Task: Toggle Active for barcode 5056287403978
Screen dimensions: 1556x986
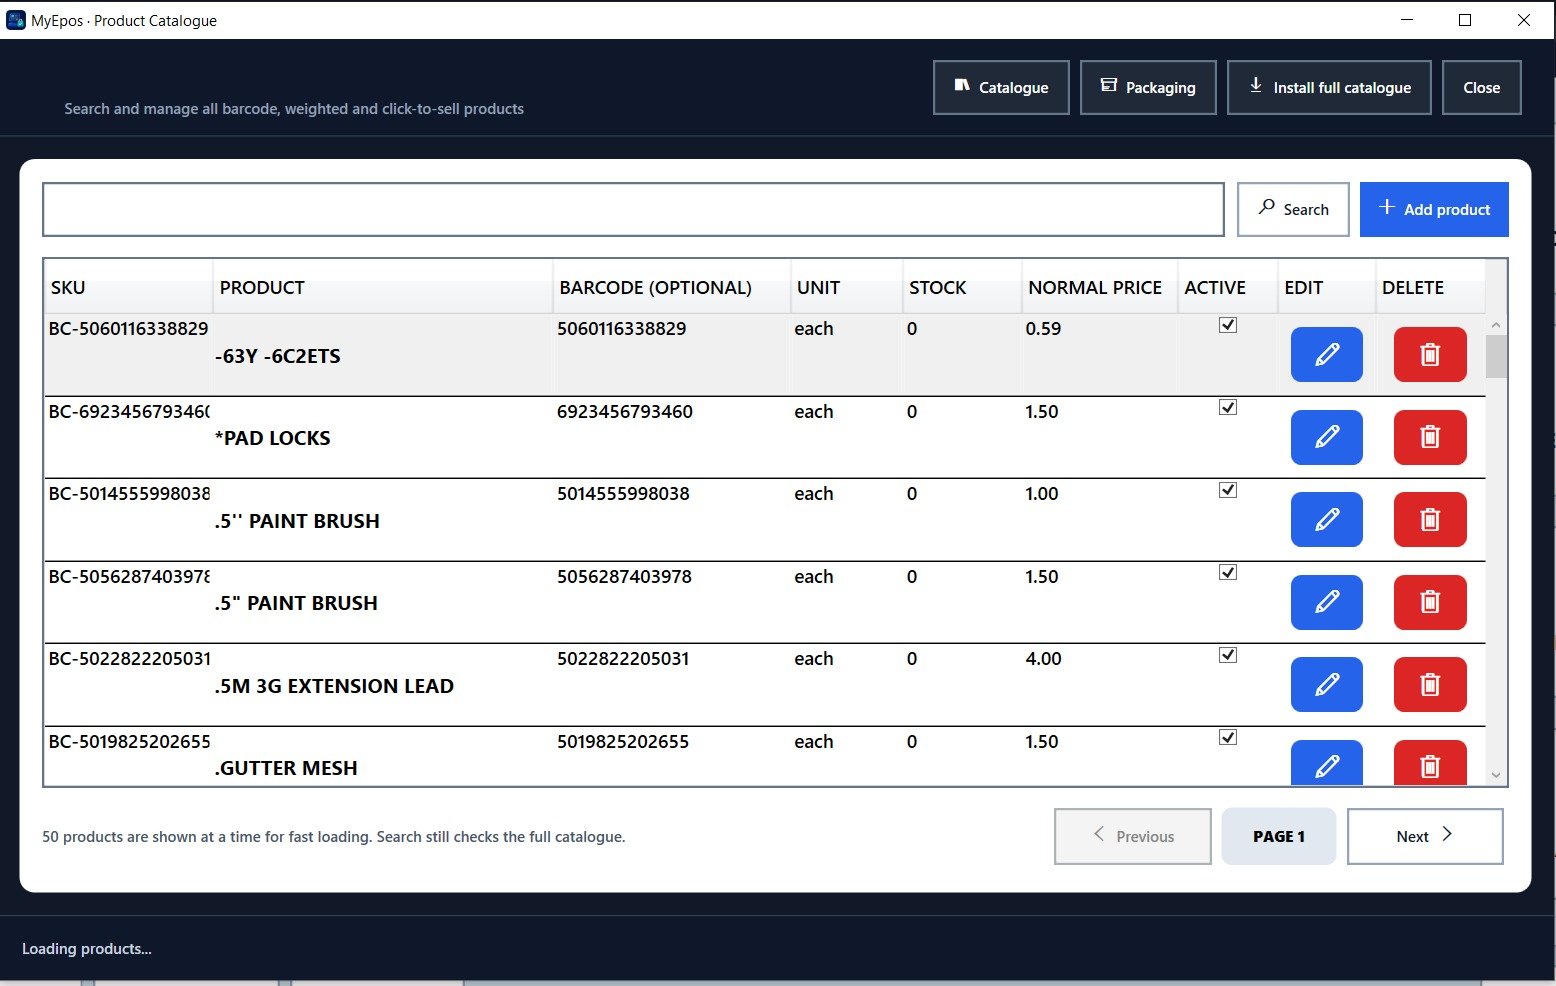Action: pyautogui.click(x=1228, y=572)
